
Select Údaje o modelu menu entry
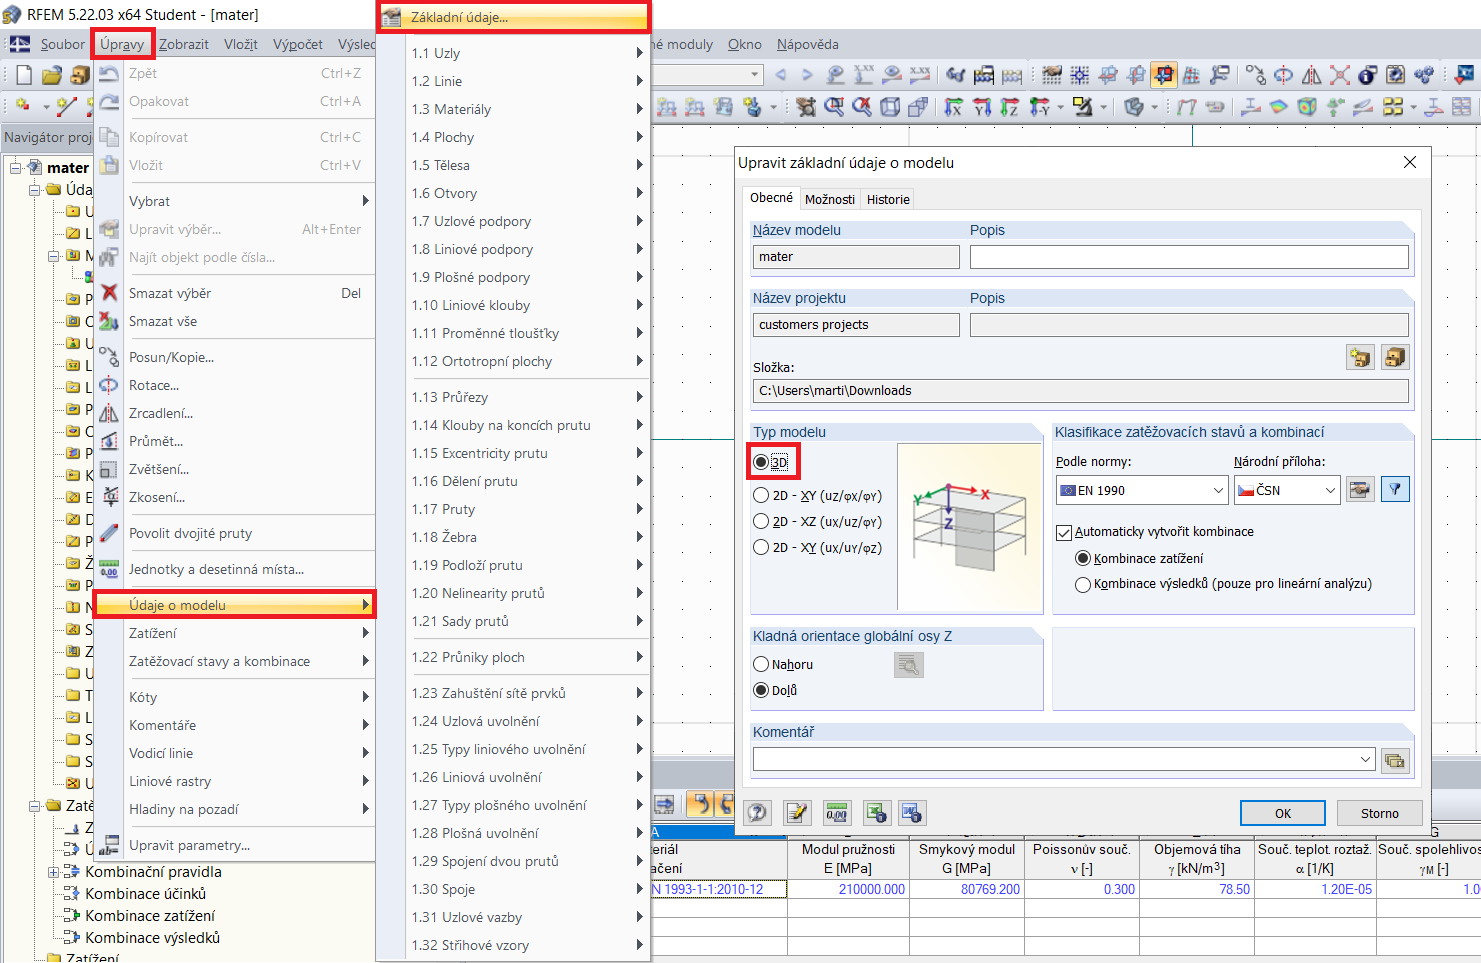(235, 605)
